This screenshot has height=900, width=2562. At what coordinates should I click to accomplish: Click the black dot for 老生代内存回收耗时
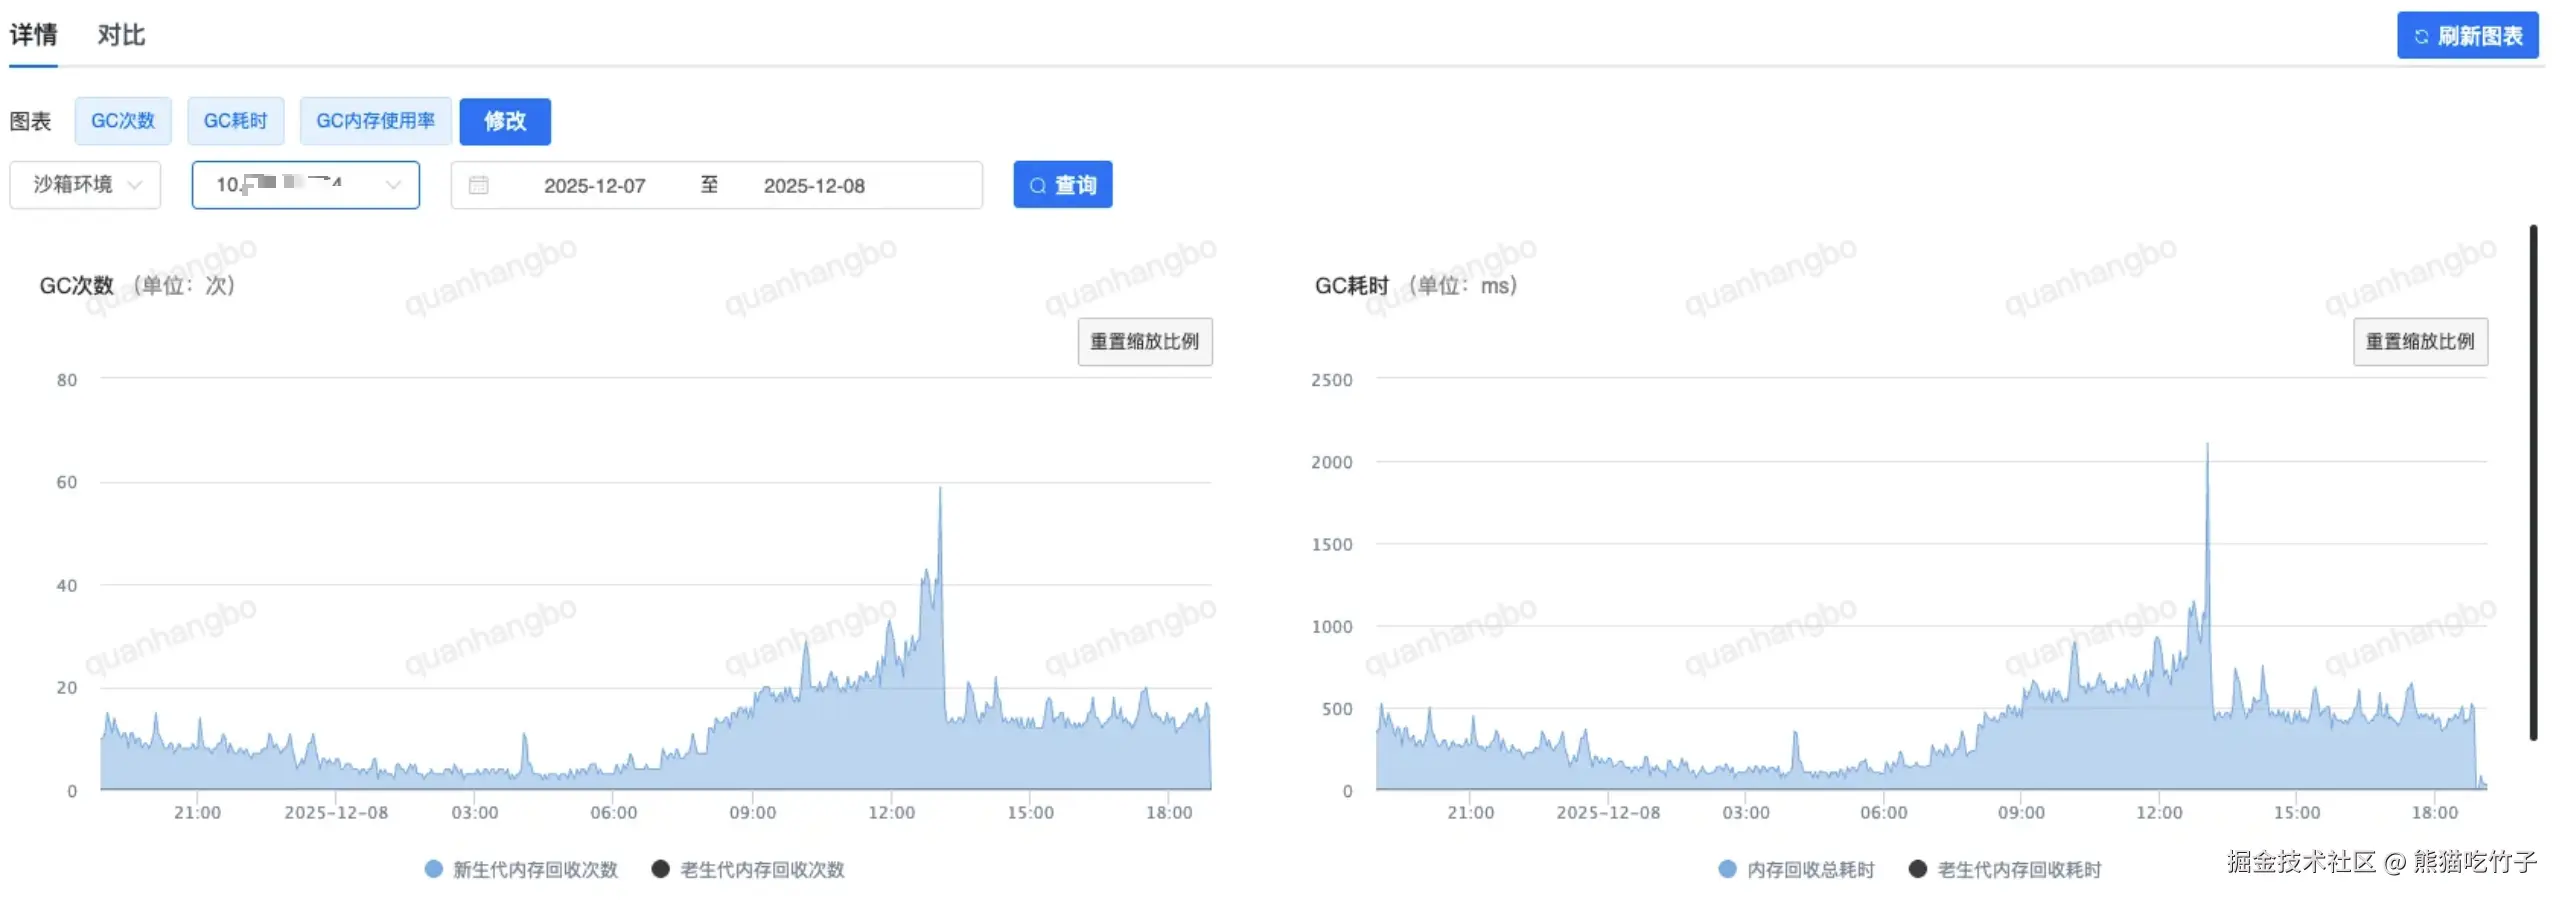click(1918, 869)
